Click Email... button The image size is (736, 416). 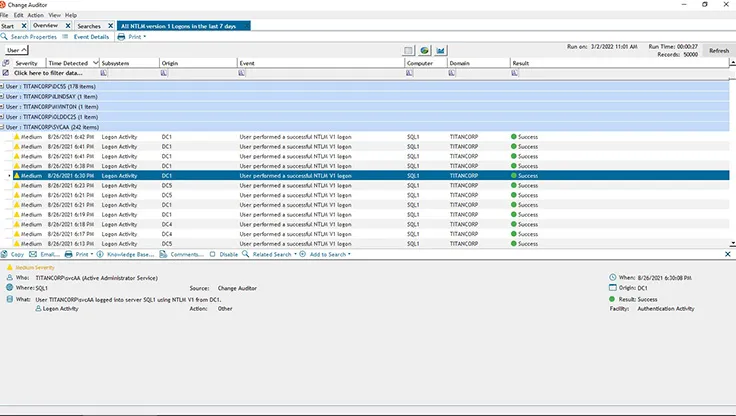(50, 254)
